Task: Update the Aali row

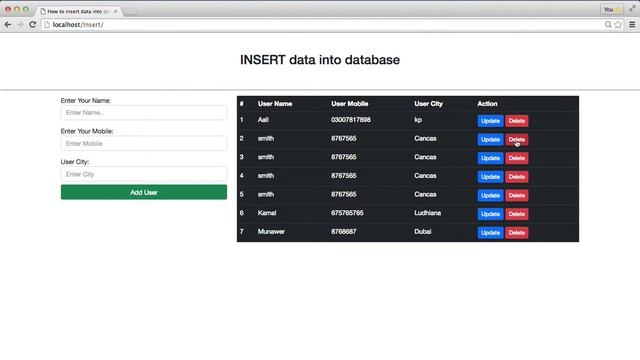Action: [x=490, y=121]
